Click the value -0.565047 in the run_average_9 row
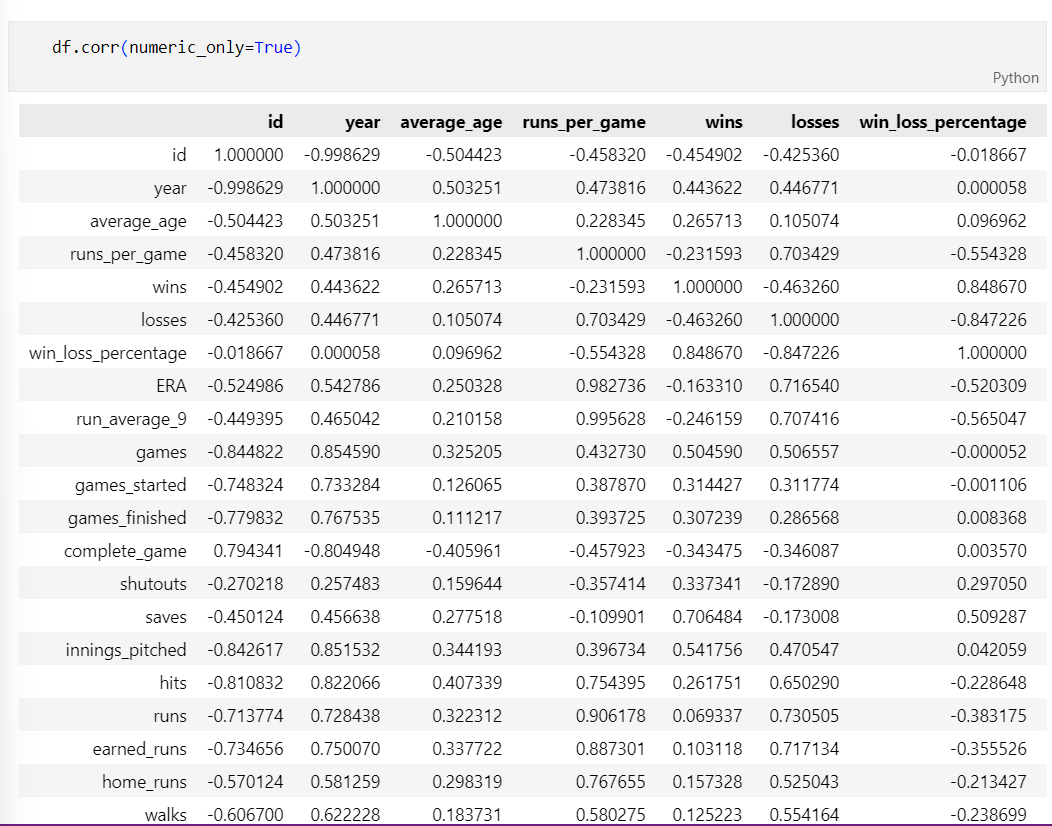Screen dimensions: 1052x826 [988, 419]
